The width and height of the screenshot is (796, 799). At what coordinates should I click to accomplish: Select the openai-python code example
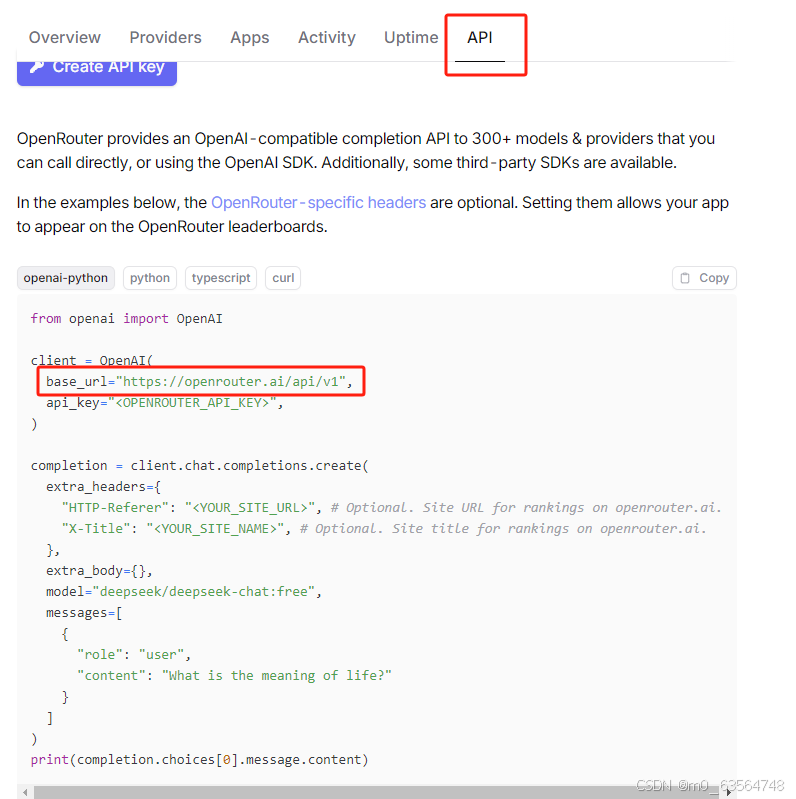tap(66, 278)
